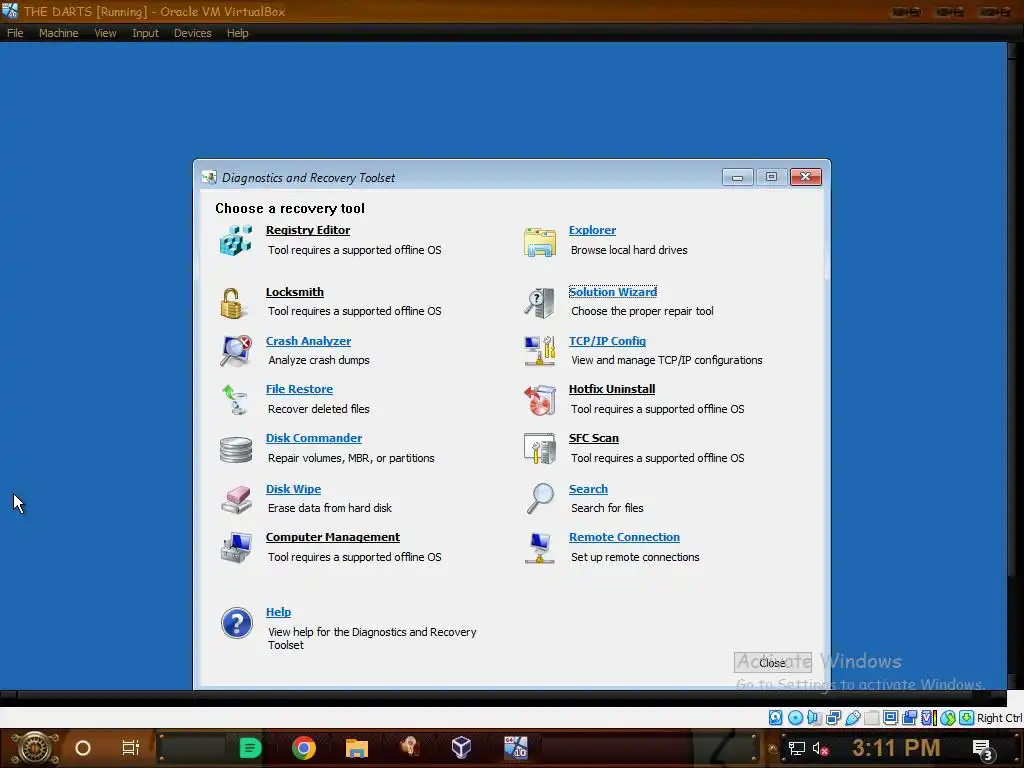Open the VirtualBox File menu
This screenshot has width=1024, height=768.
coord(15,33)
